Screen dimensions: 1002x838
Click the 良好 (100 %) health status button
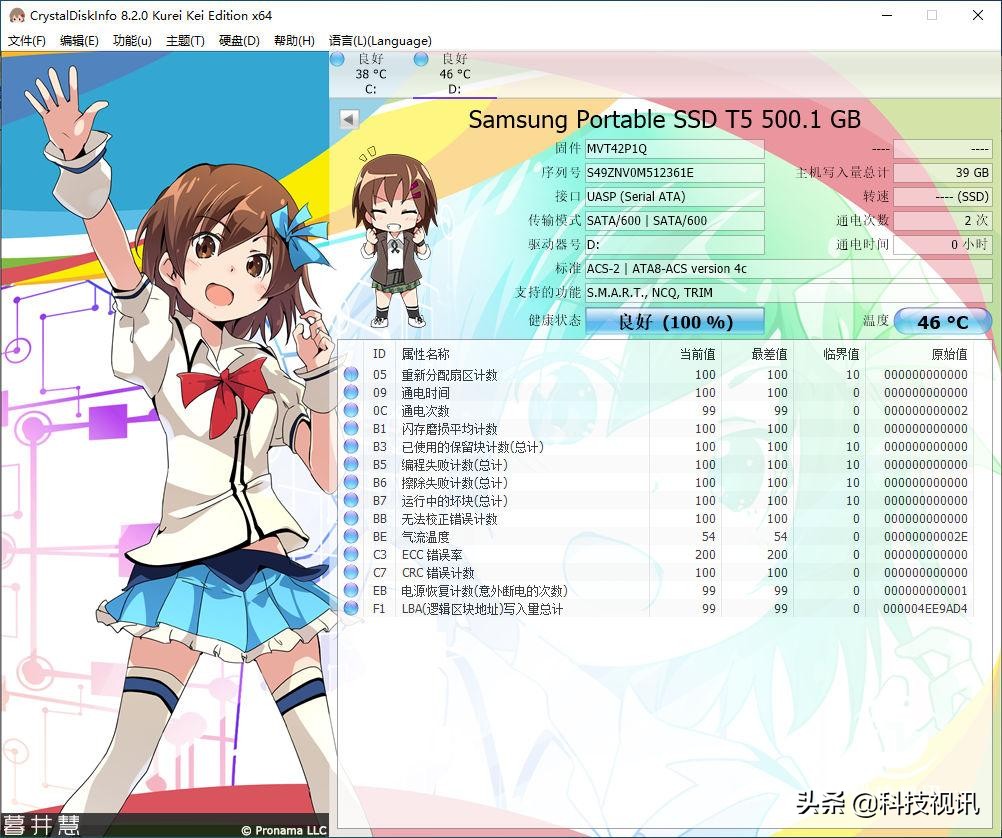[675, 321]
